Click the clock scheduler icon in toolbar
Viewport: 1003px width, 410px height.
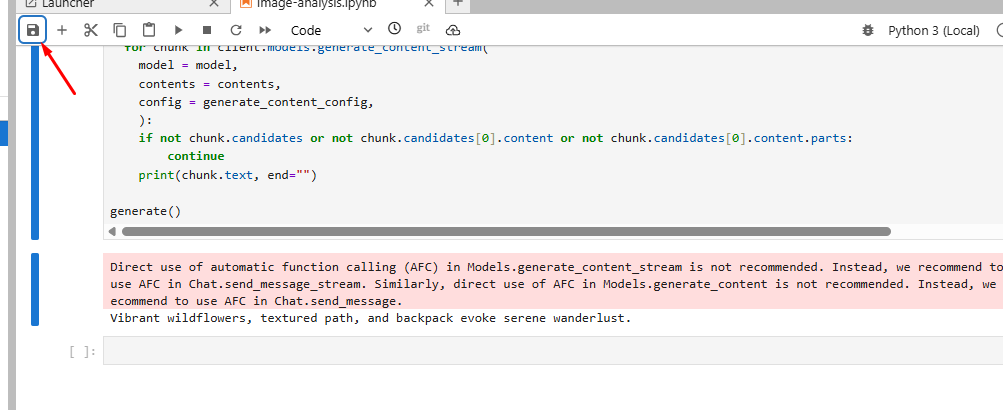tap(395, 29)
